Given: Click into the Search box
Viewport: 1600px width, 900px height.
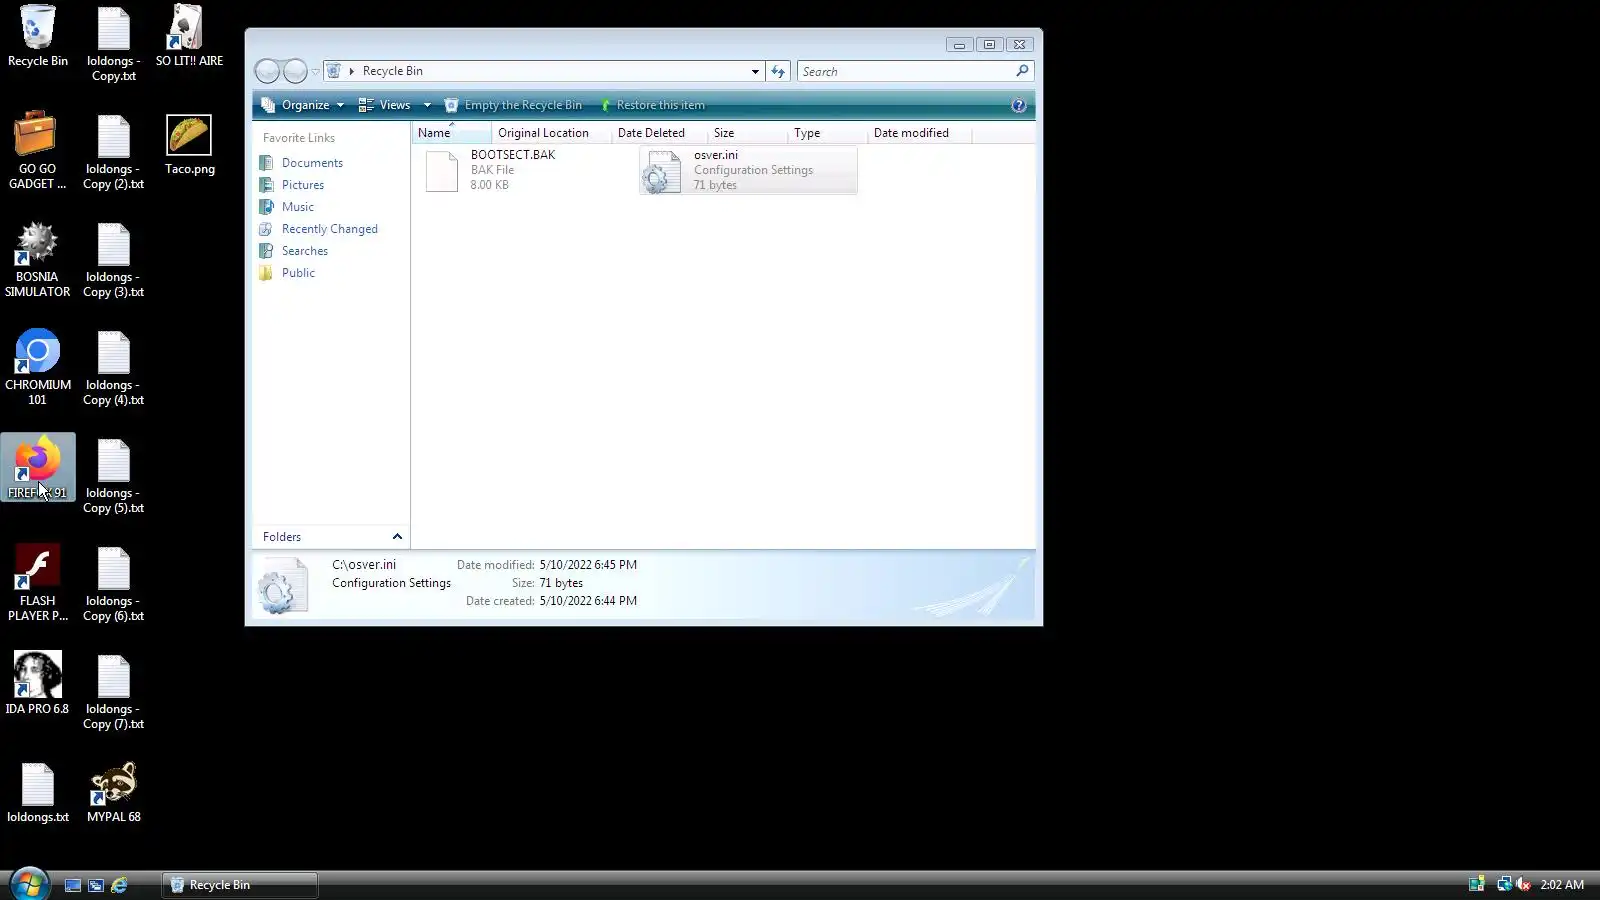Looking at the screenshot, I should 905,71.
